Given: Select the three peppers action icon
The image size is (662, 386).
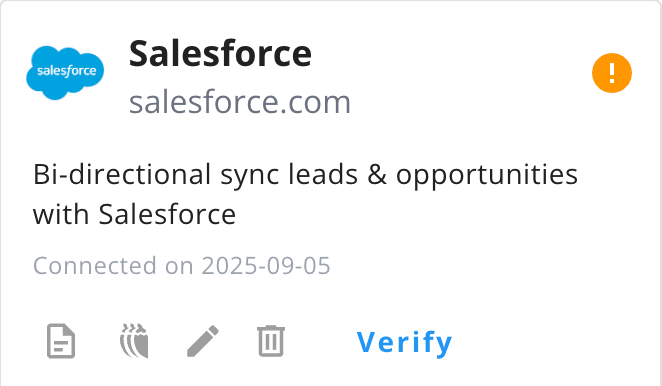Looking at the screenshot, I should (x=134, y=341).
